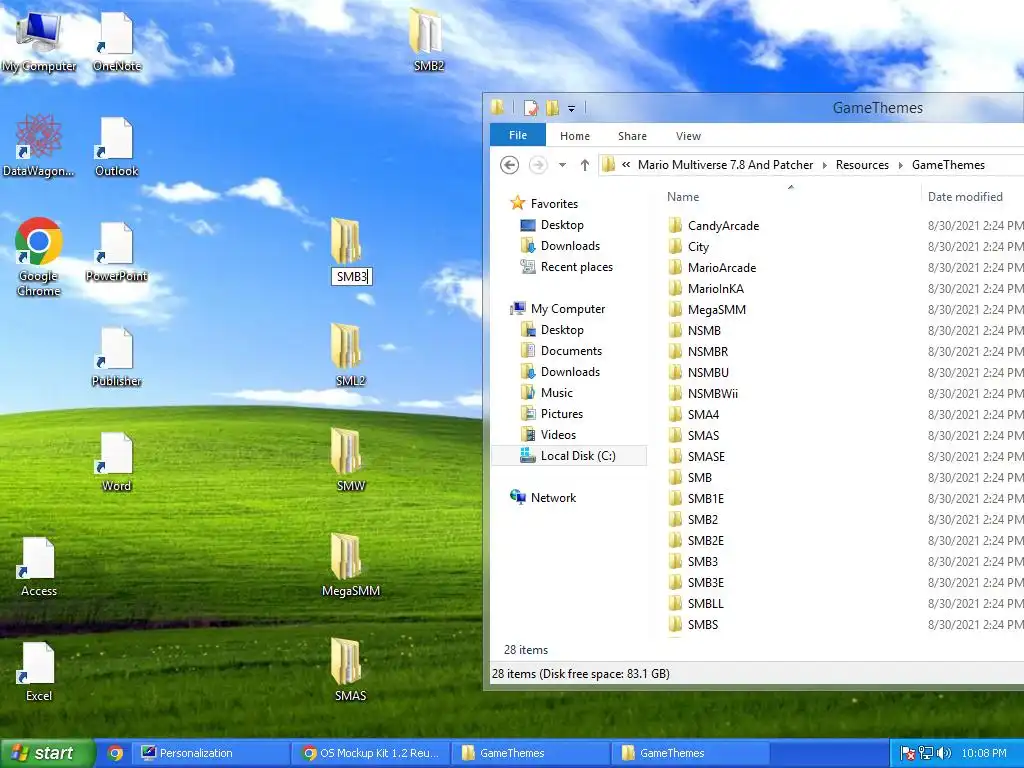
Task: Go up one folder level with Up arrow
Action: (x=584, y=165)
